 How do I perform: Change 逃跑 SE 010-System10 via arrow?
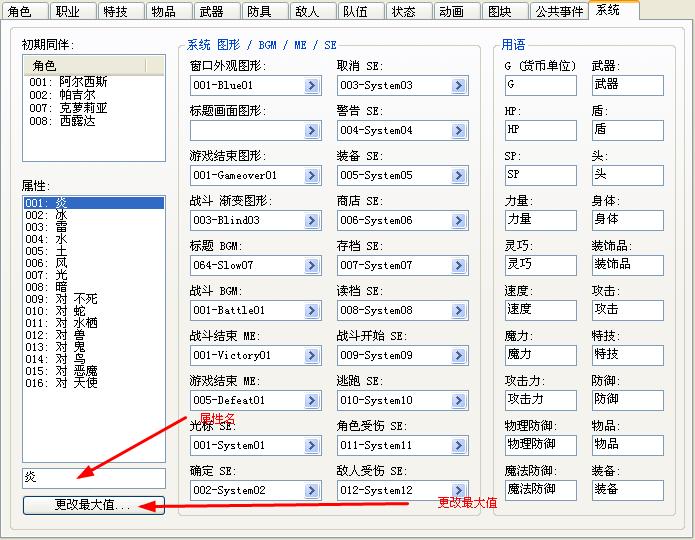459,400
